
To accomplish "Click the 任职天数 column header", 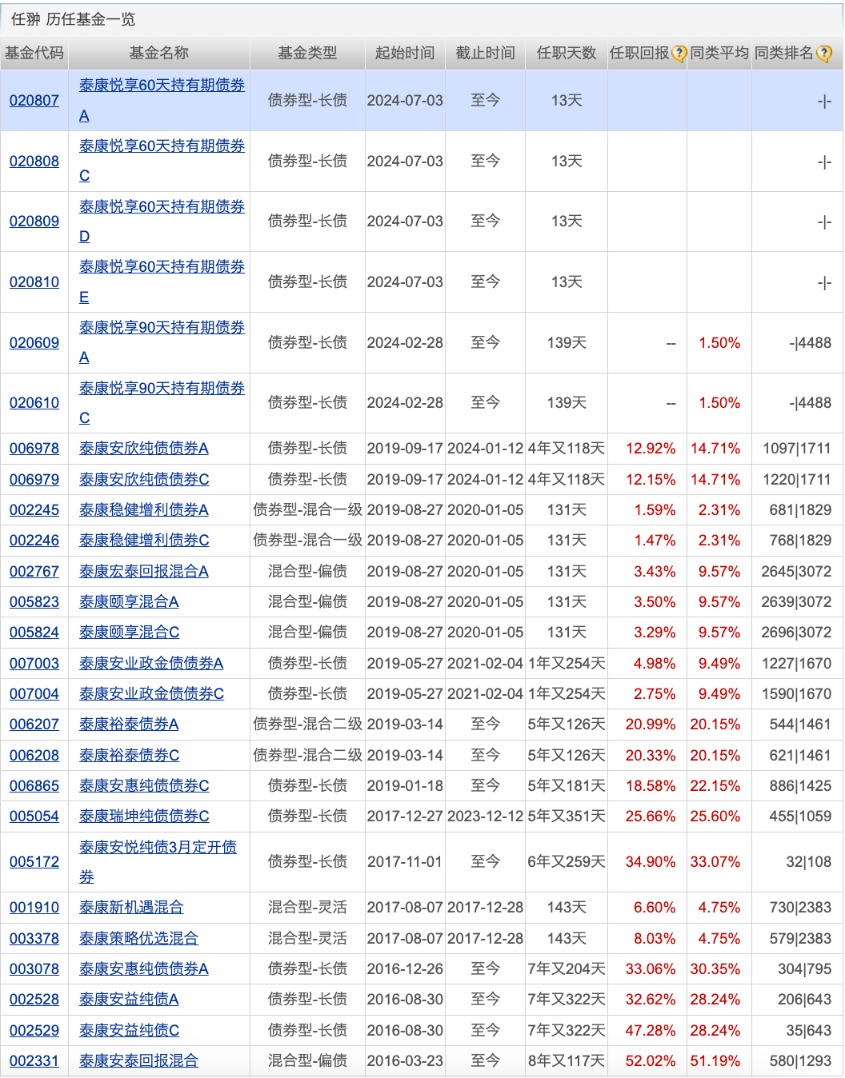I will [x=567, y=53].
